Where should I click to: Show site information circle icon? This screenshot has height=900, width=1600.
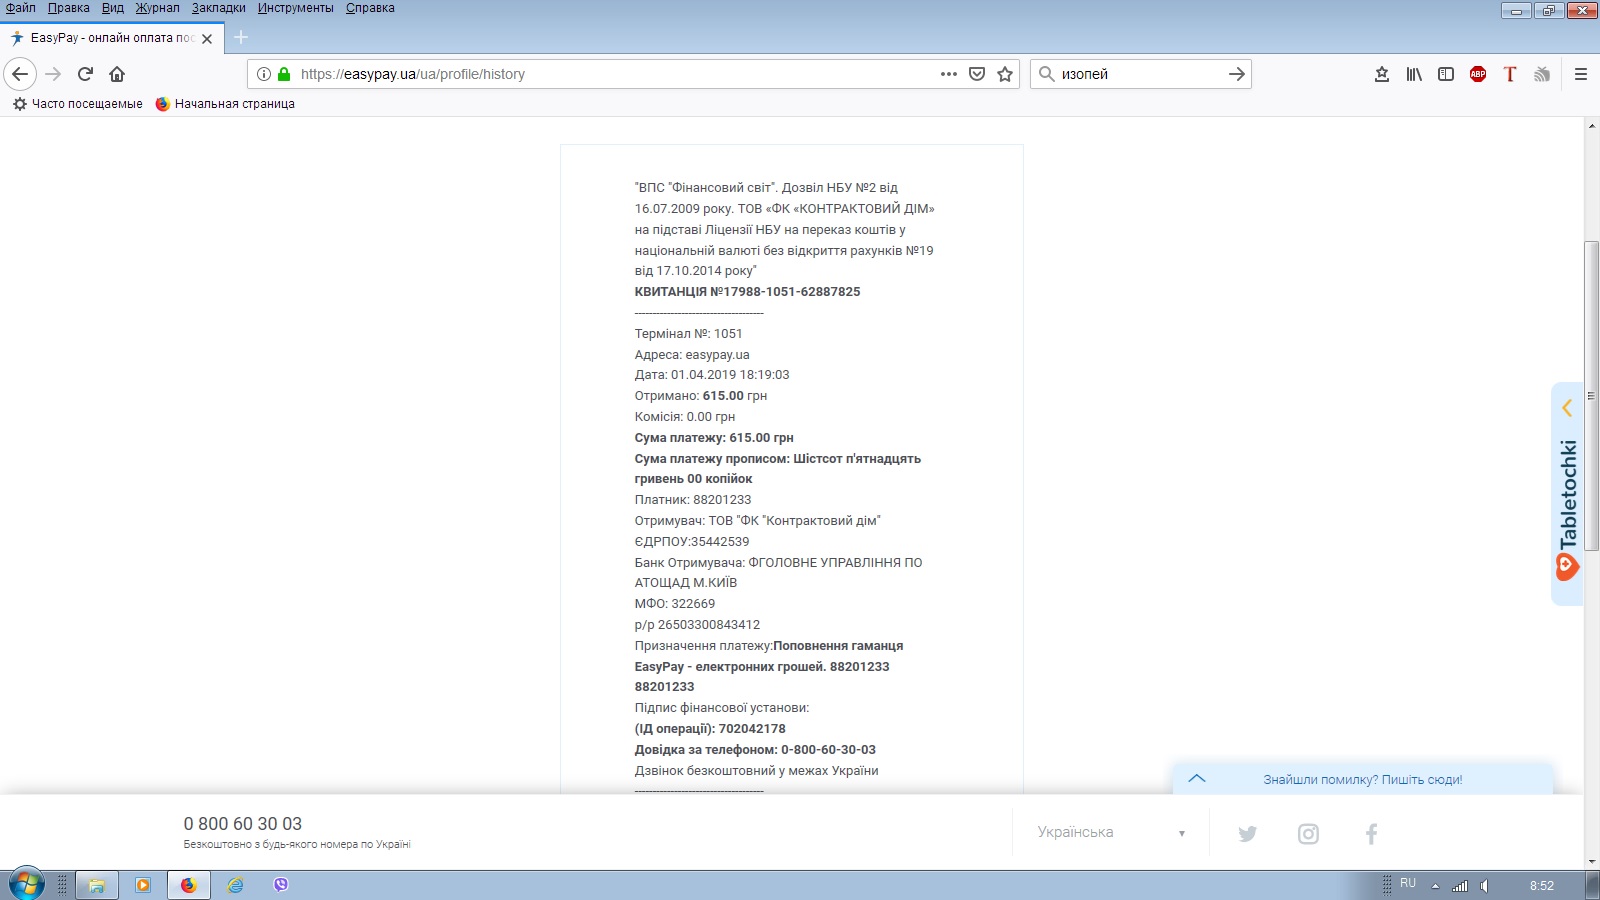click(264, 74)
